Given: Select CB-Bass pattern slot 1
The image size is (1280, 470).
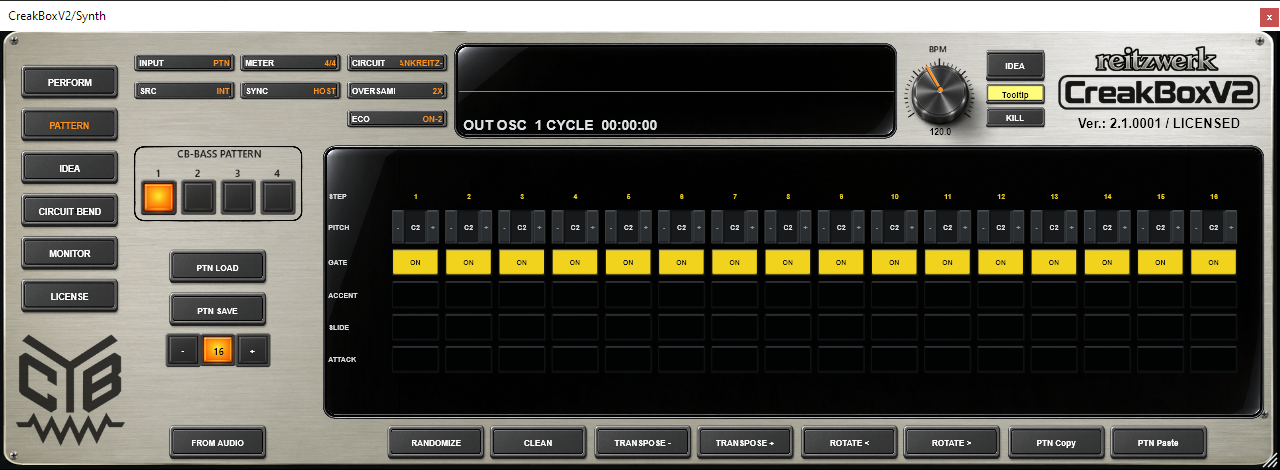Looking at the screenshot, I should (158, 197).
